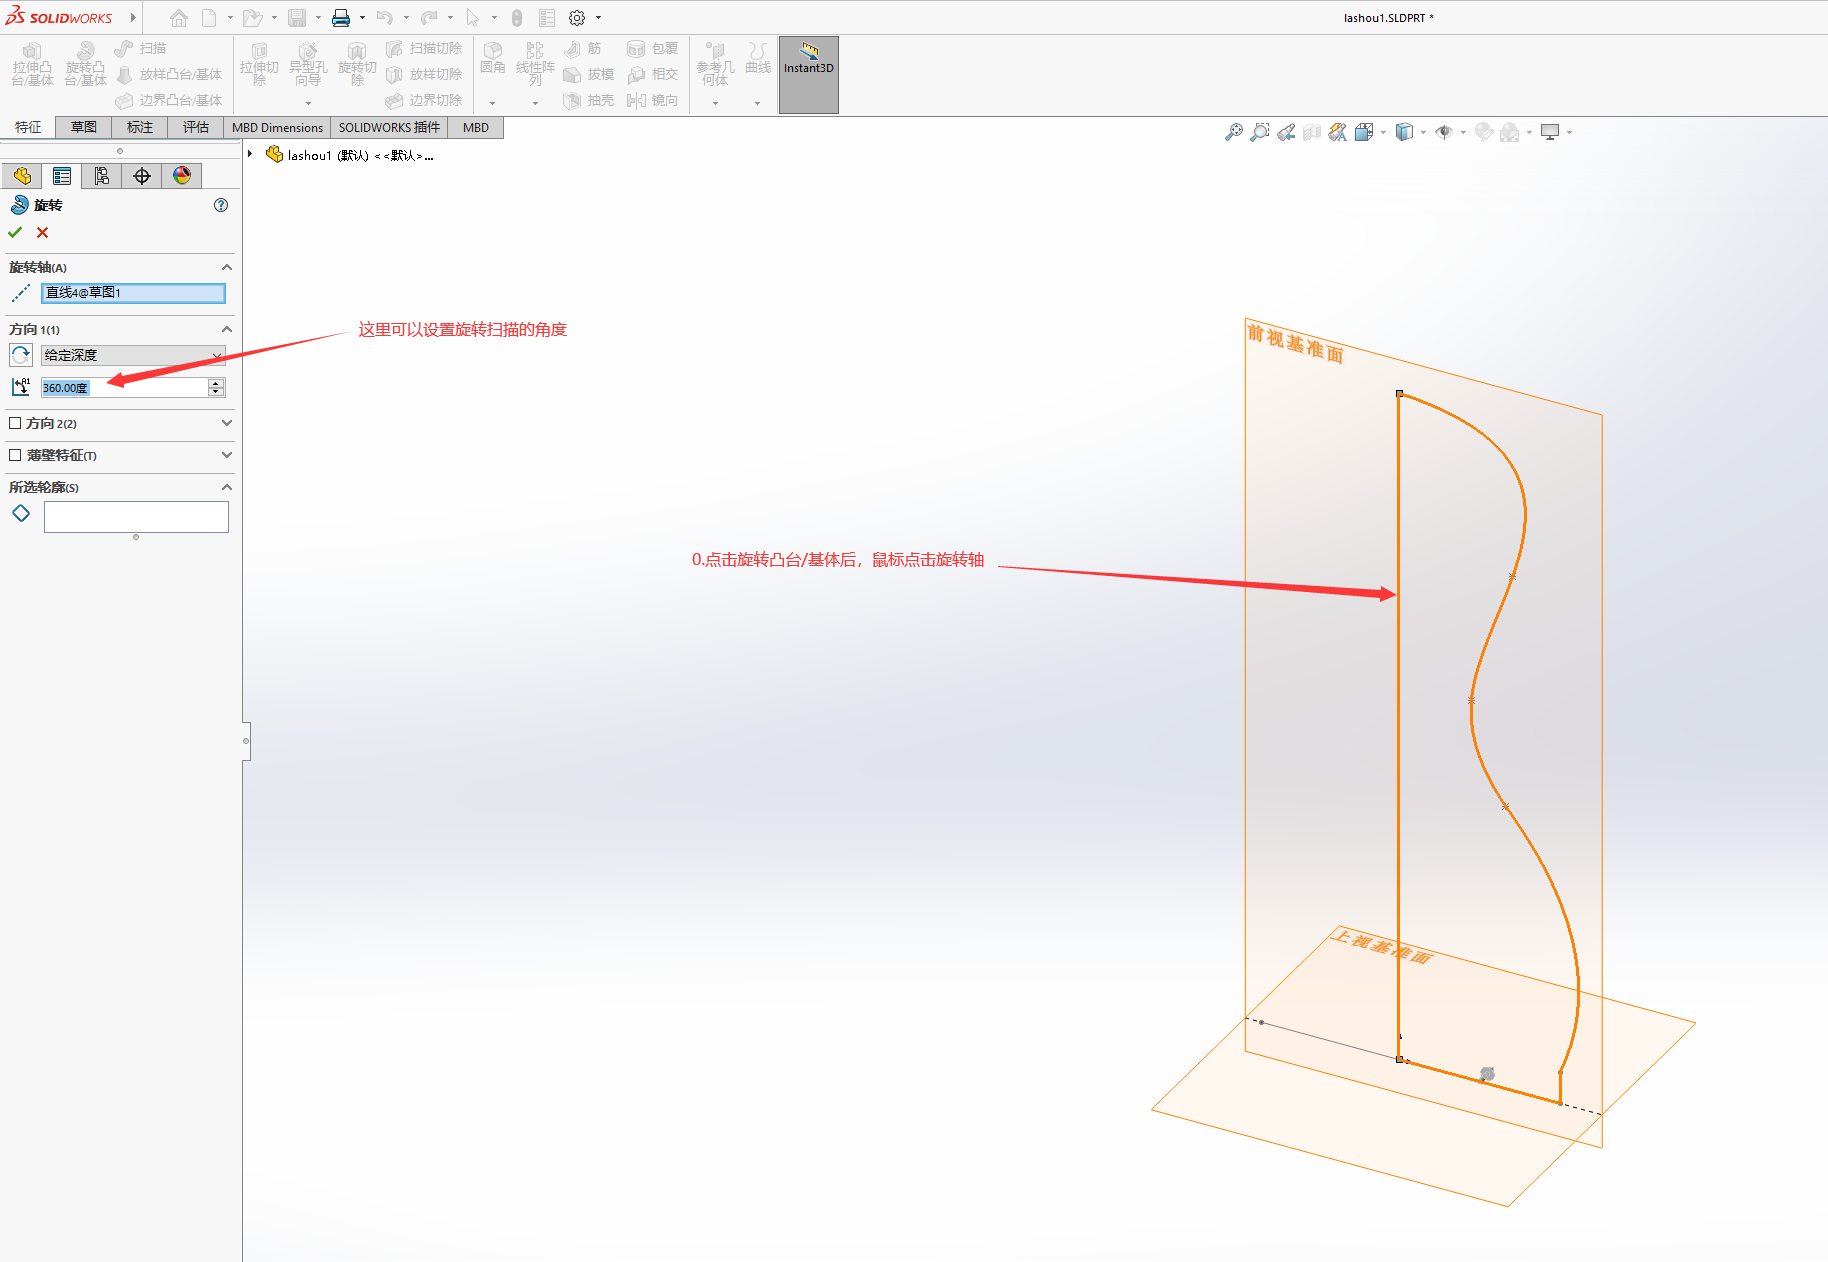Open the DimXpertManager crosshair tab icon
Image resolution: width=1828 pixels, height=1262 pixels.
click(142, 176)
